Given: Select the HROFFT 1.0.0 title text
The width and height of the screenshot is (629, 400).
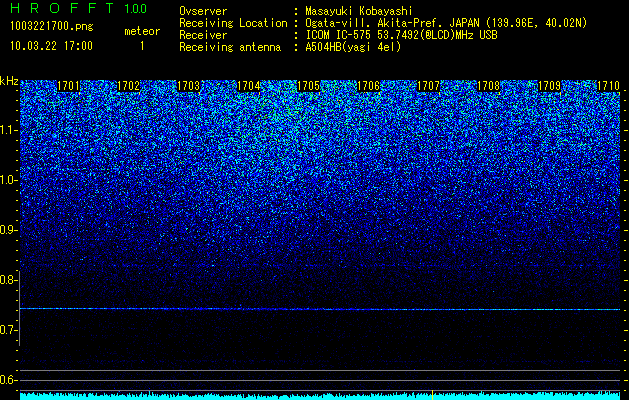Looking at the screenshot, I should click(79, 8).
